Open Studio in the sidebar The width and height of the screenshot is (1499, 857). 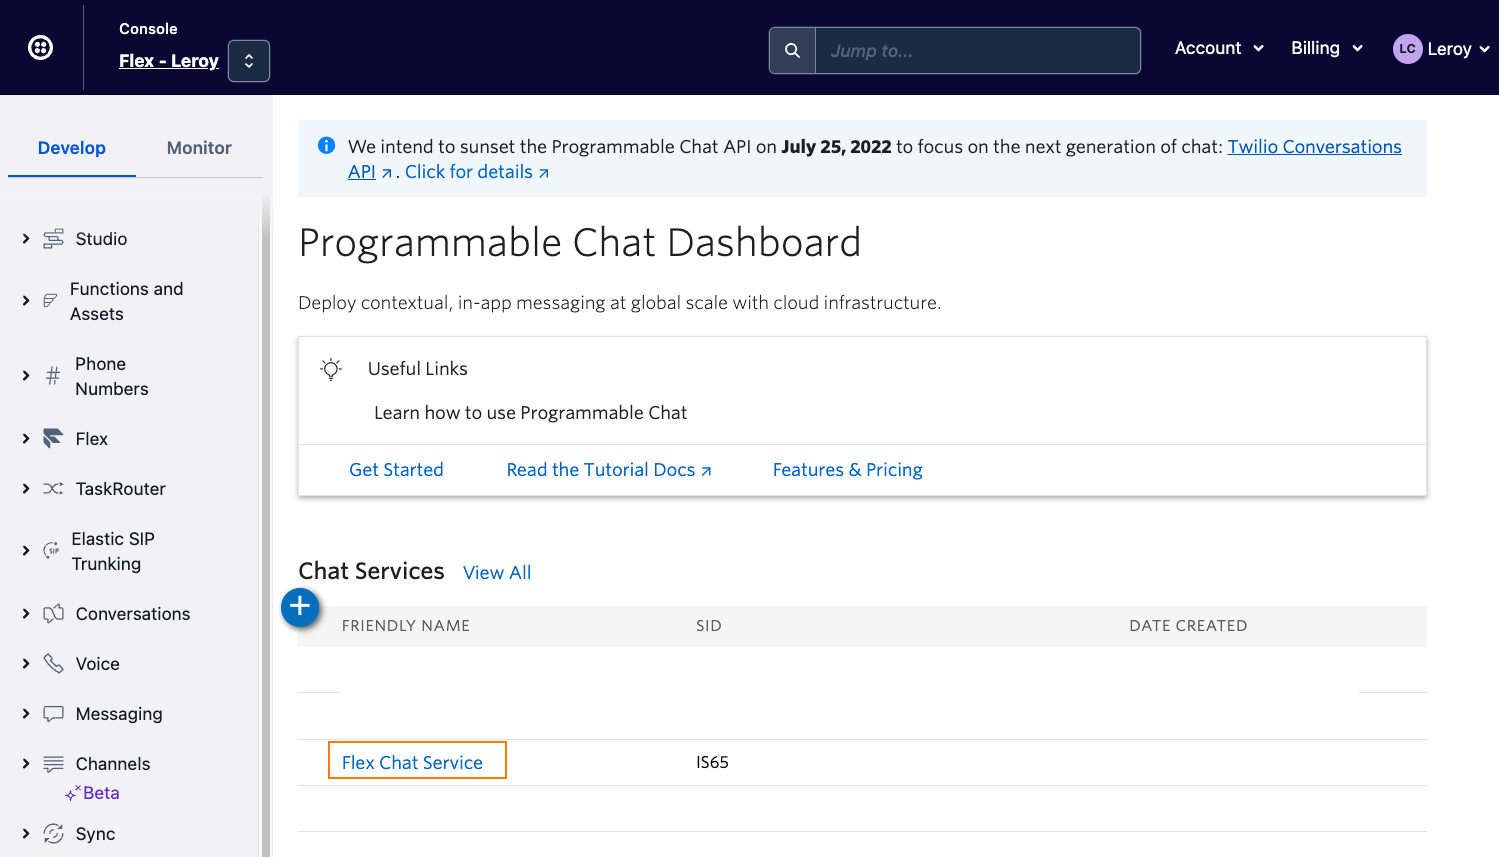point(101,239)
